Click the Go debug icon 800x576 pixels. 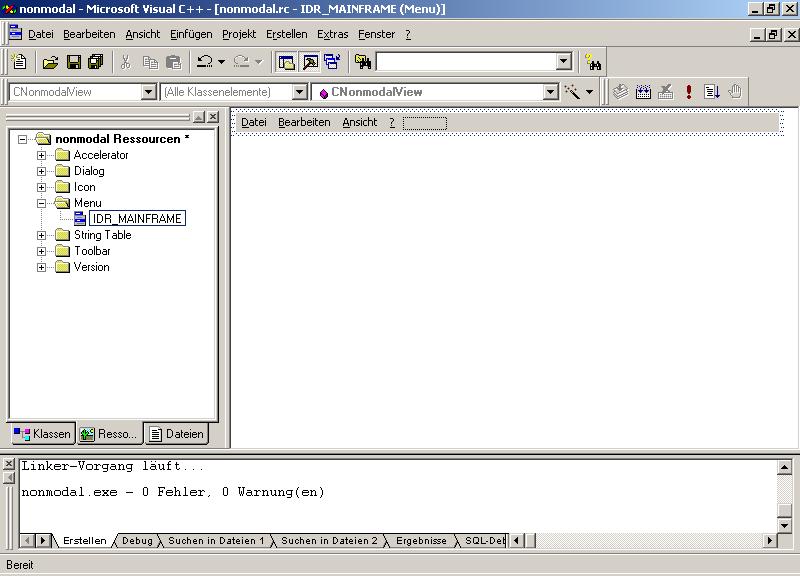pyautogui.click(x=712, y=92)
